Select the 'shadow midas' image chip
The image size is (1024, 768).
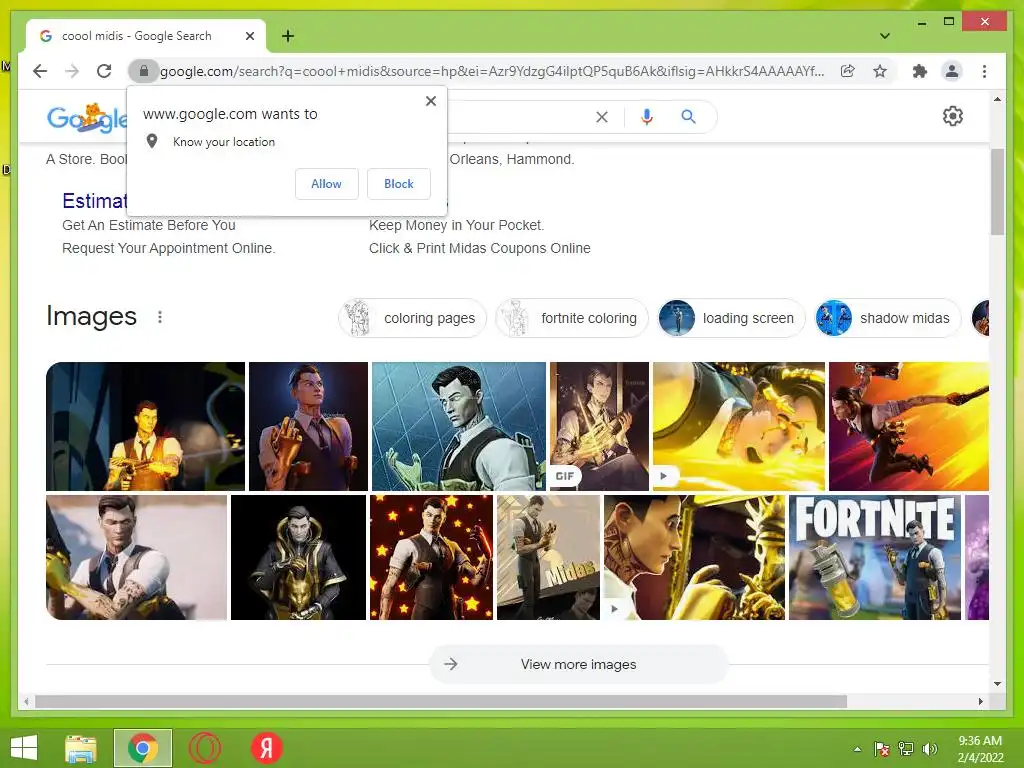pos(888,318)
